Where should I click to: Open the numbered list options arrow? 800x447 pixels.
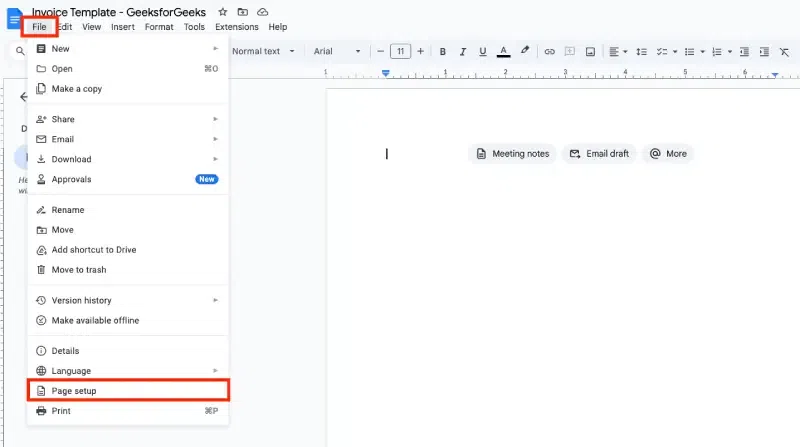point(730,52)
